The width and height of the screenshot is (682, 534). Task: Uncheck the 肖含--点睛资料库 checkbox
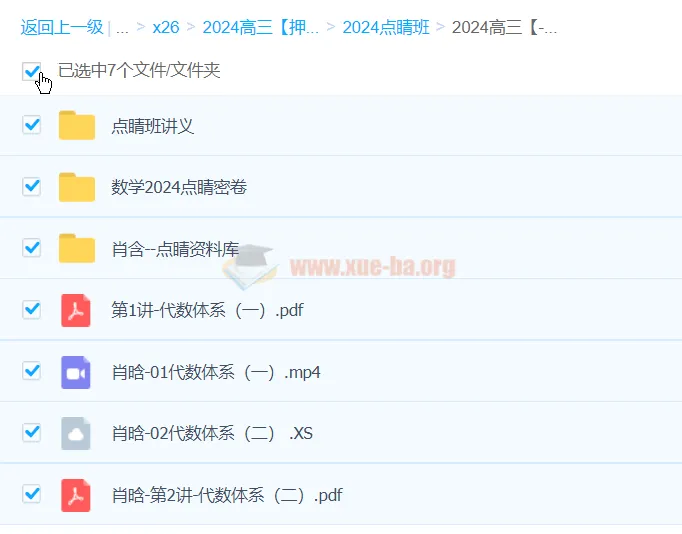point(32,248)
